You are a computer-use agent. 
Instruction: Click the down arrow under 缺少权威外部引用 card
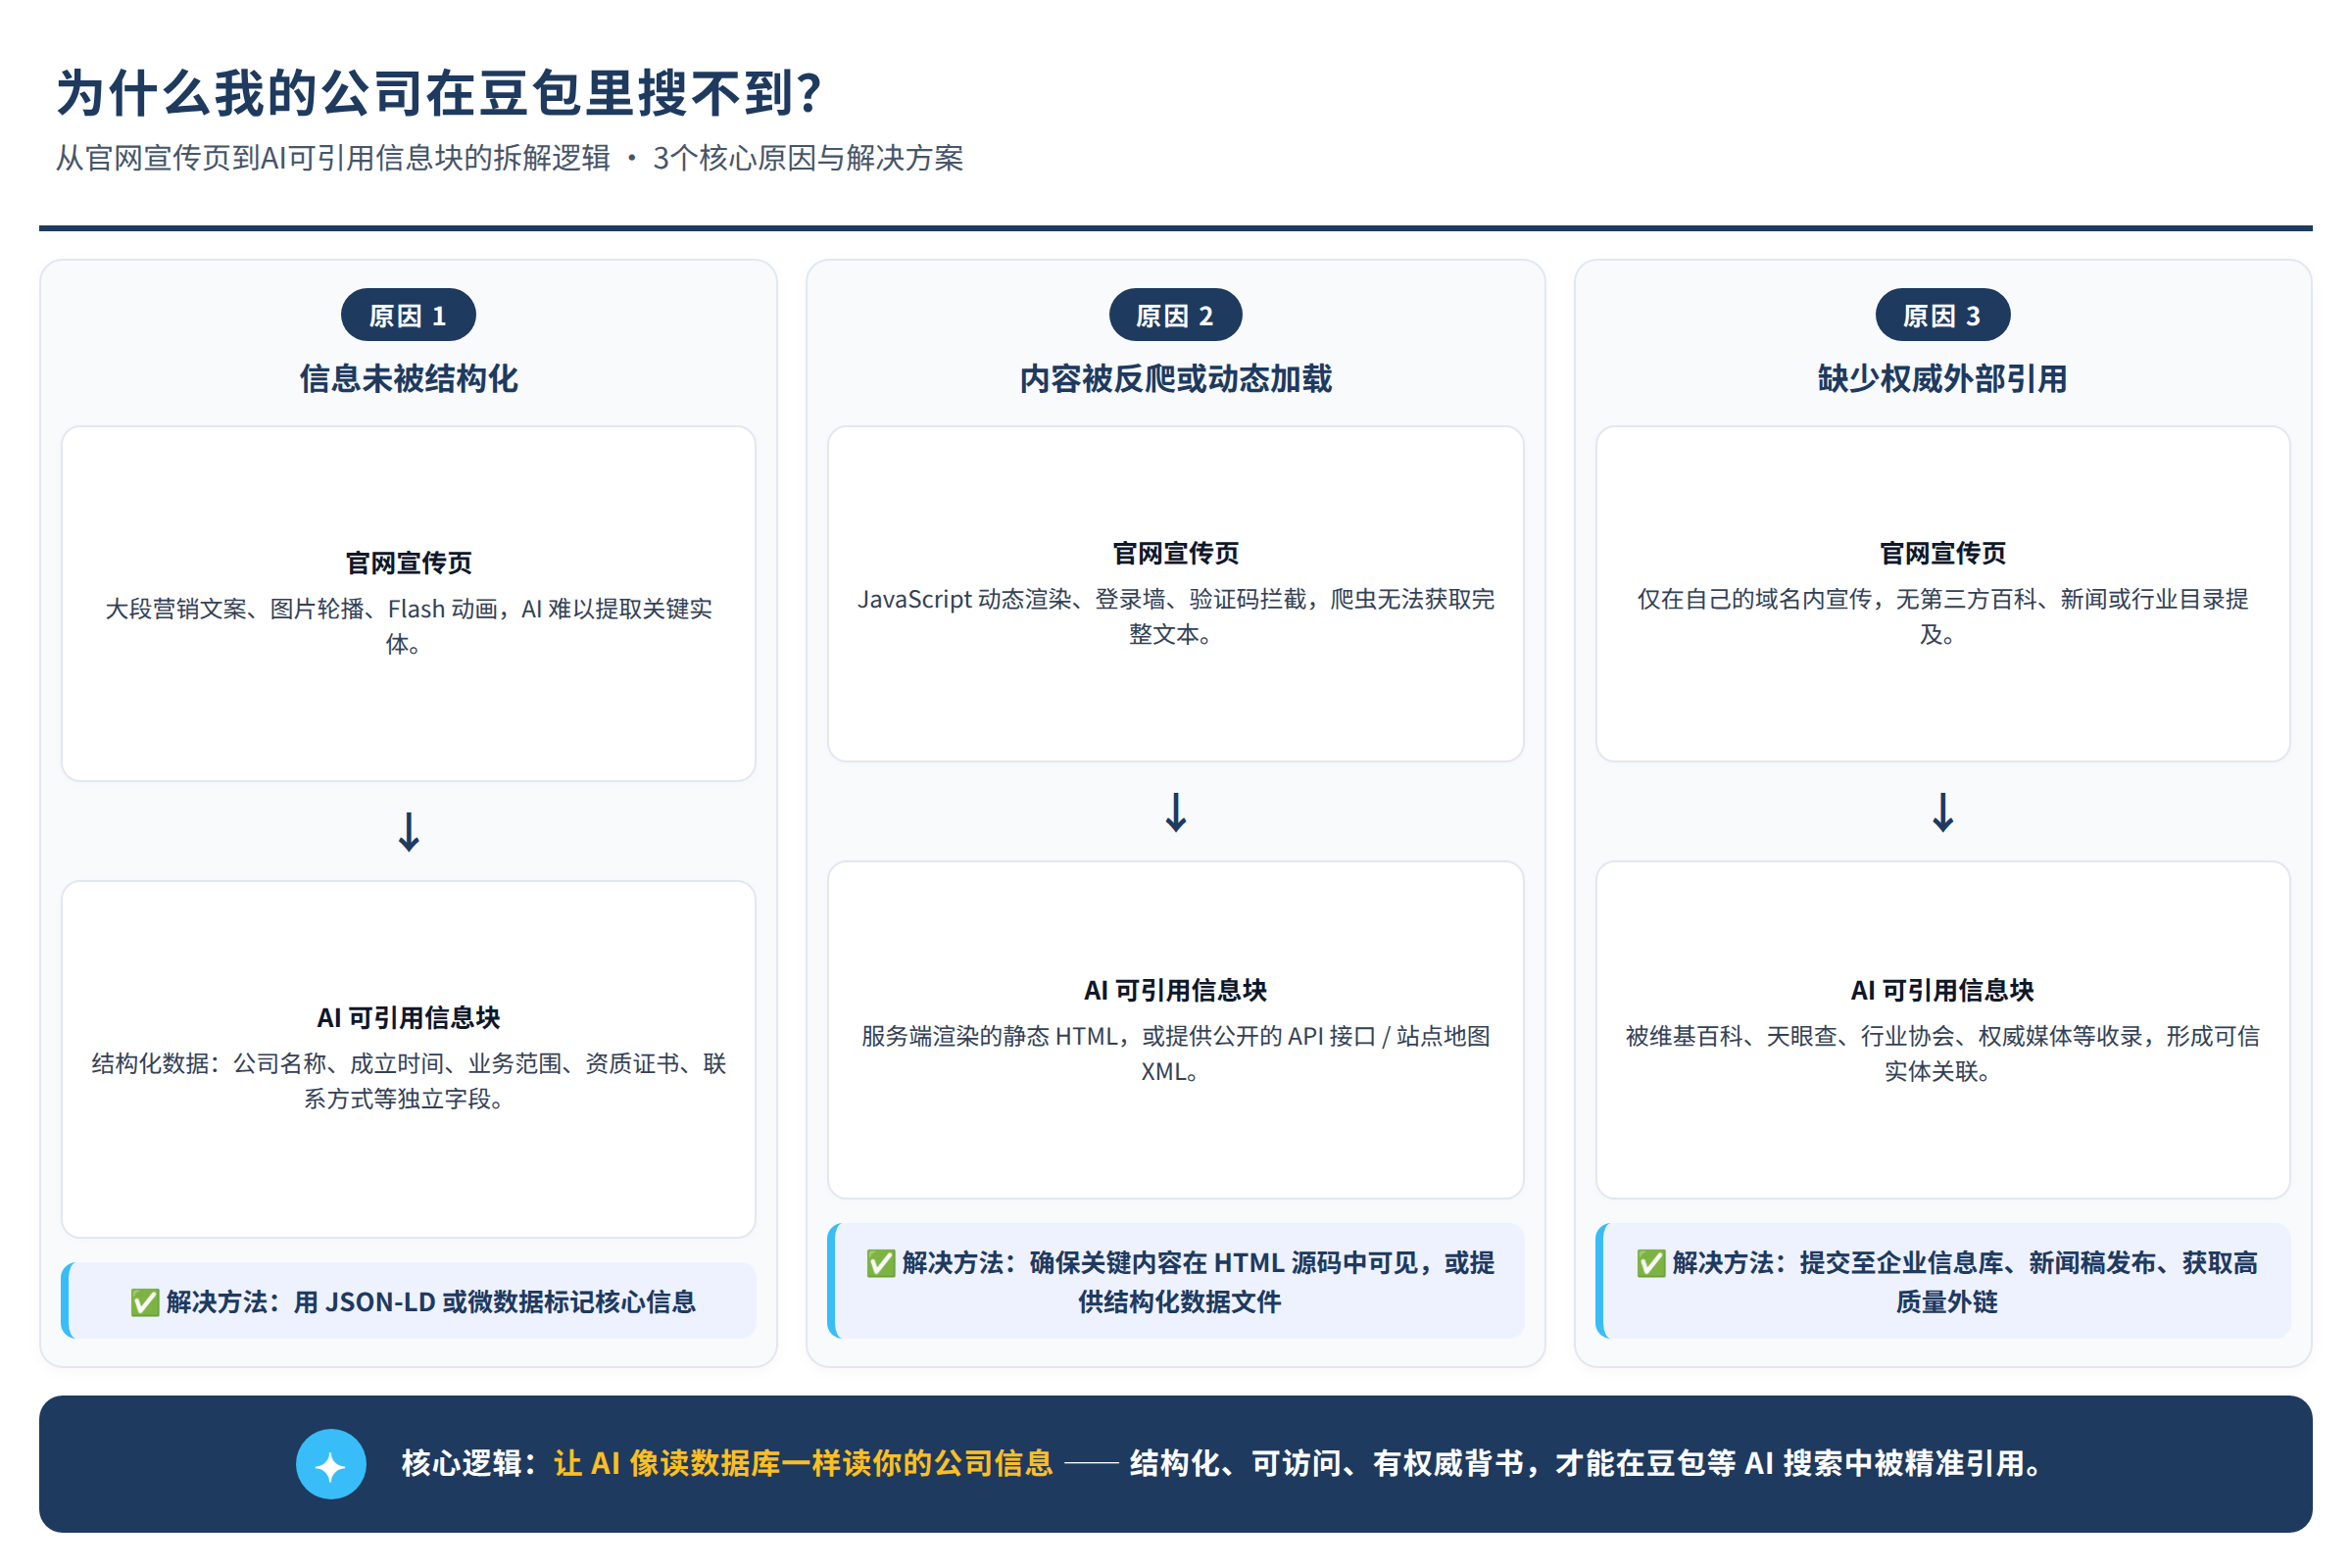point(1943,812)
